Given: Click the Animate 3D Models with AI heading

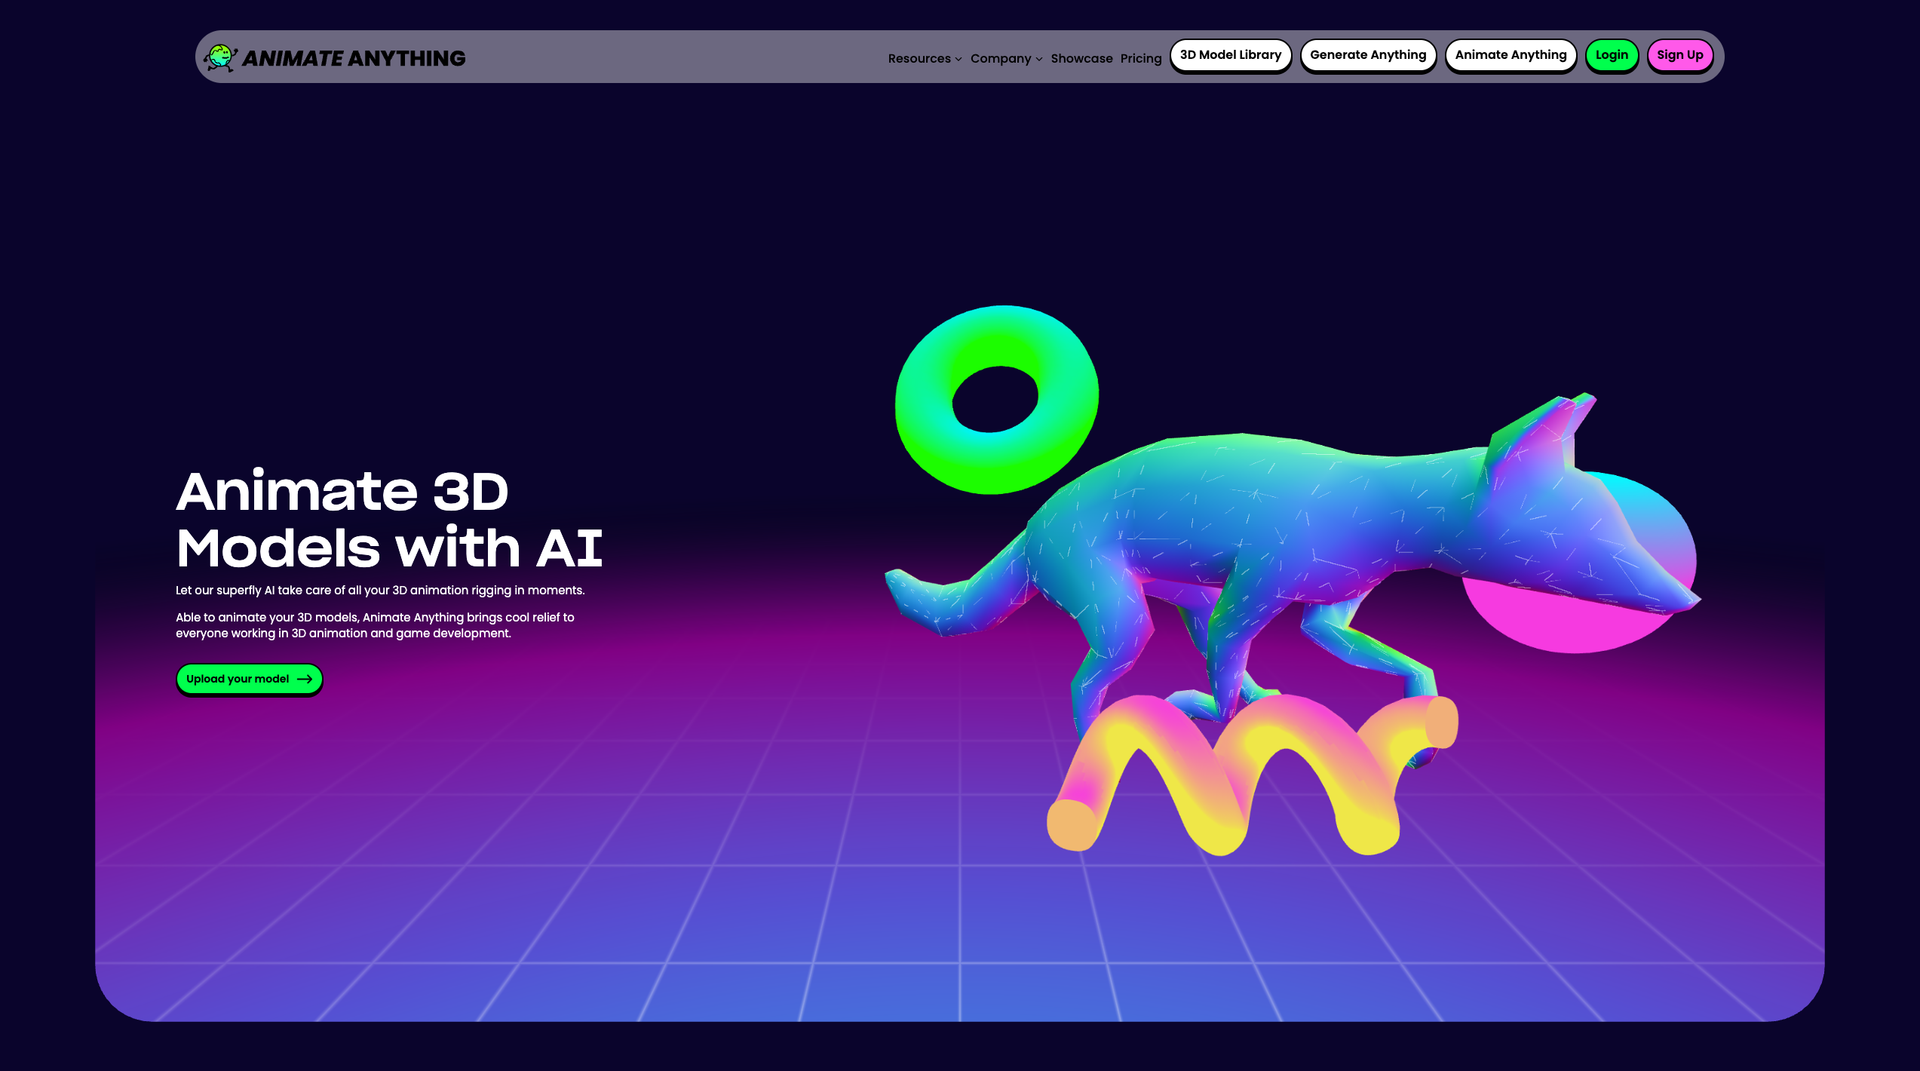Looking at the screenshot, I should point(390,520).
